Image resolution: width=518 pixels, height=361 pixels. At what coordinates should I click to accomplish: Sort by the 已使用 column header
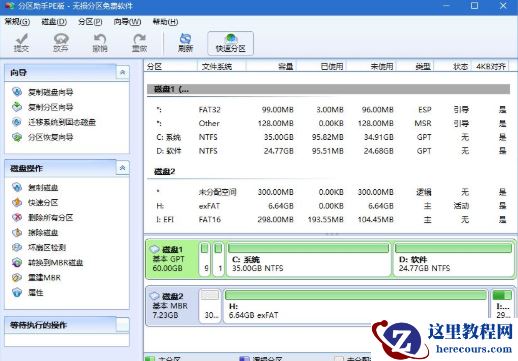(x=321, y=67)
